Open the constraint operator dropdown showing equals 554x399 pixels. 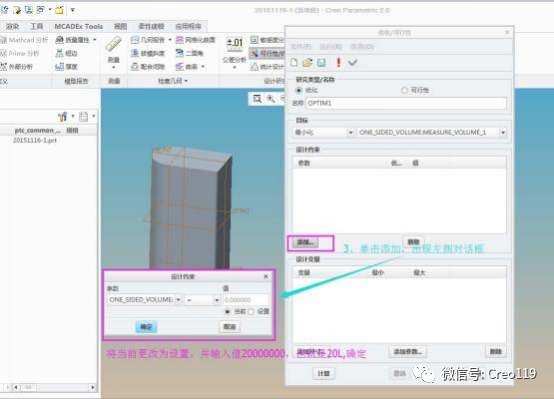[202, 300]
